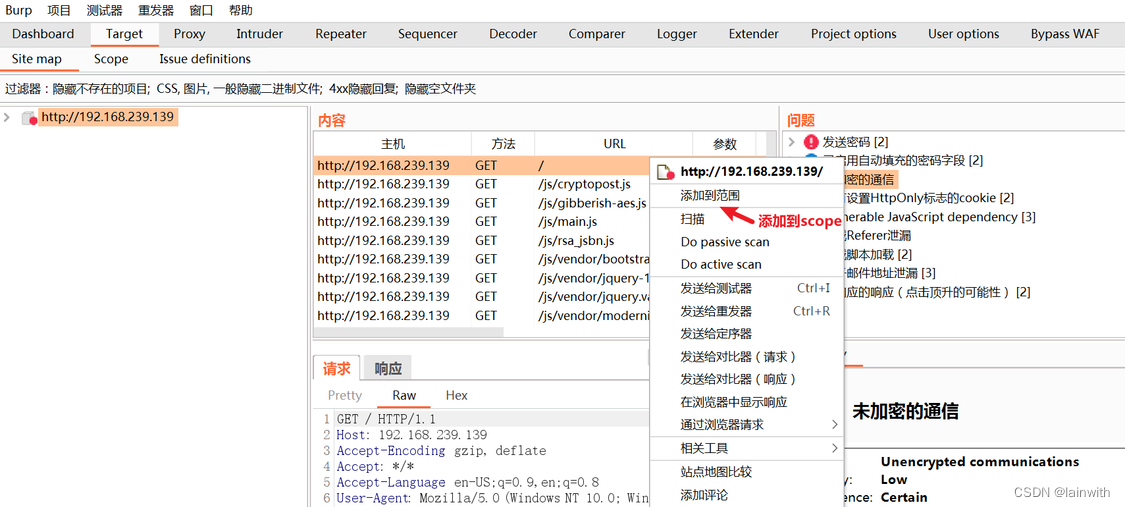Viewport: 1125px width, 507px height.
Task: Switch to the 响应 tab
Action: tap(388, 369)
